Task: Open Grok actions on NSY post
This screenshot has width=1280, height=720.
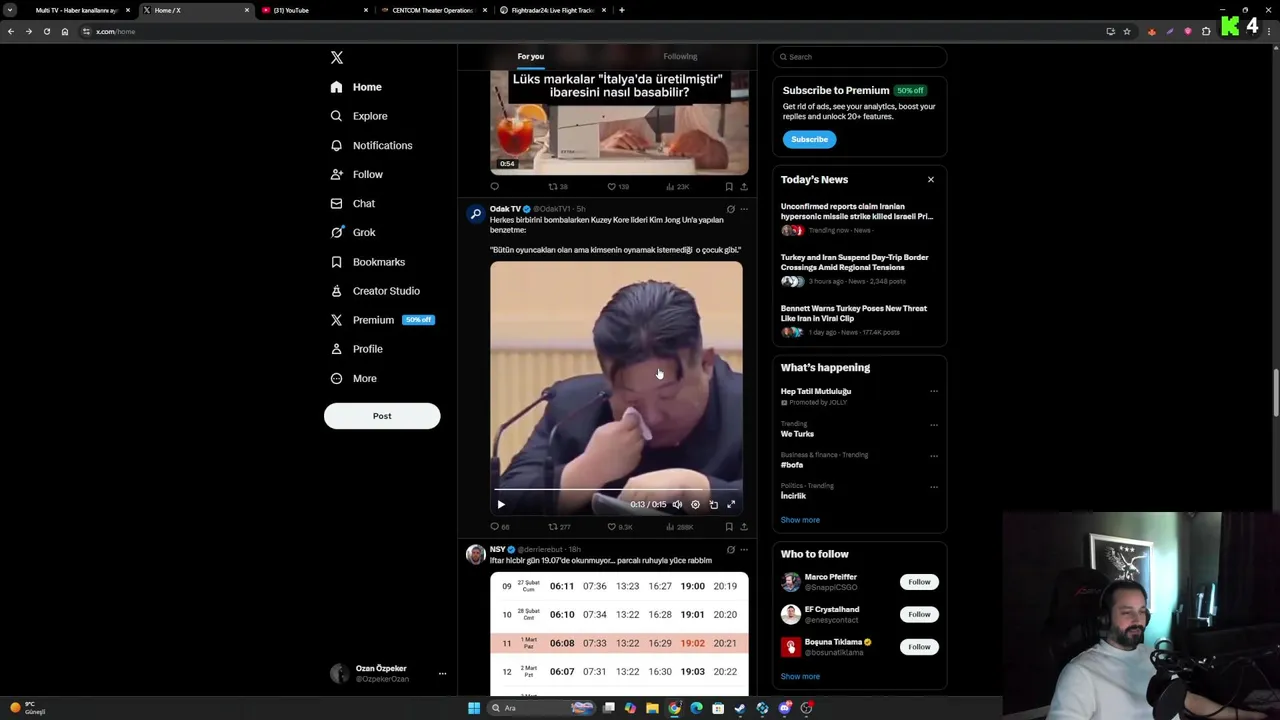Action: pyautogui.click(x=730, y=550)
